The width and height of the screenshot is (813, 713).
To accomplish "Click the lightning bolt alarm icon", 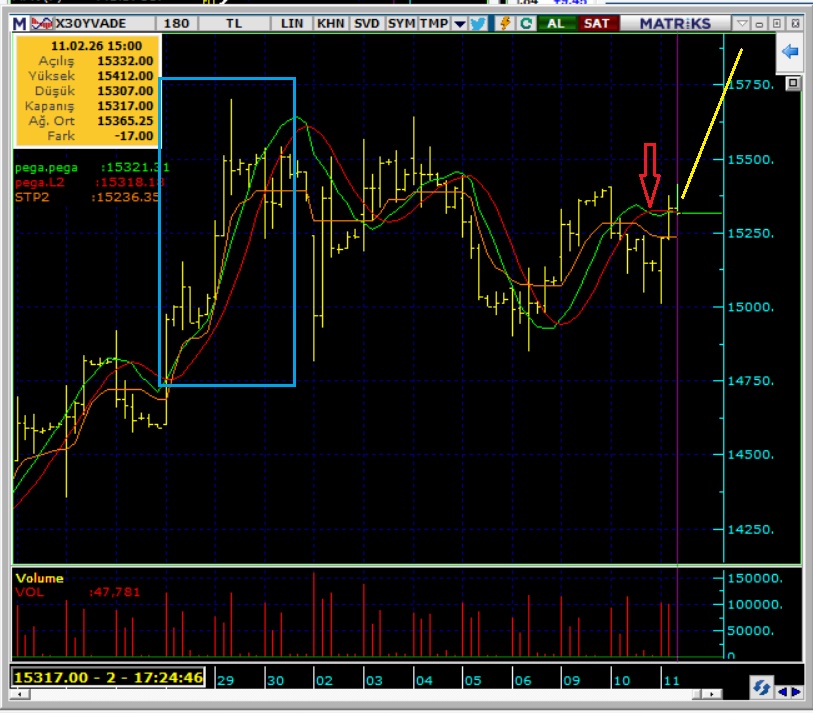I will tap(505, 23).
